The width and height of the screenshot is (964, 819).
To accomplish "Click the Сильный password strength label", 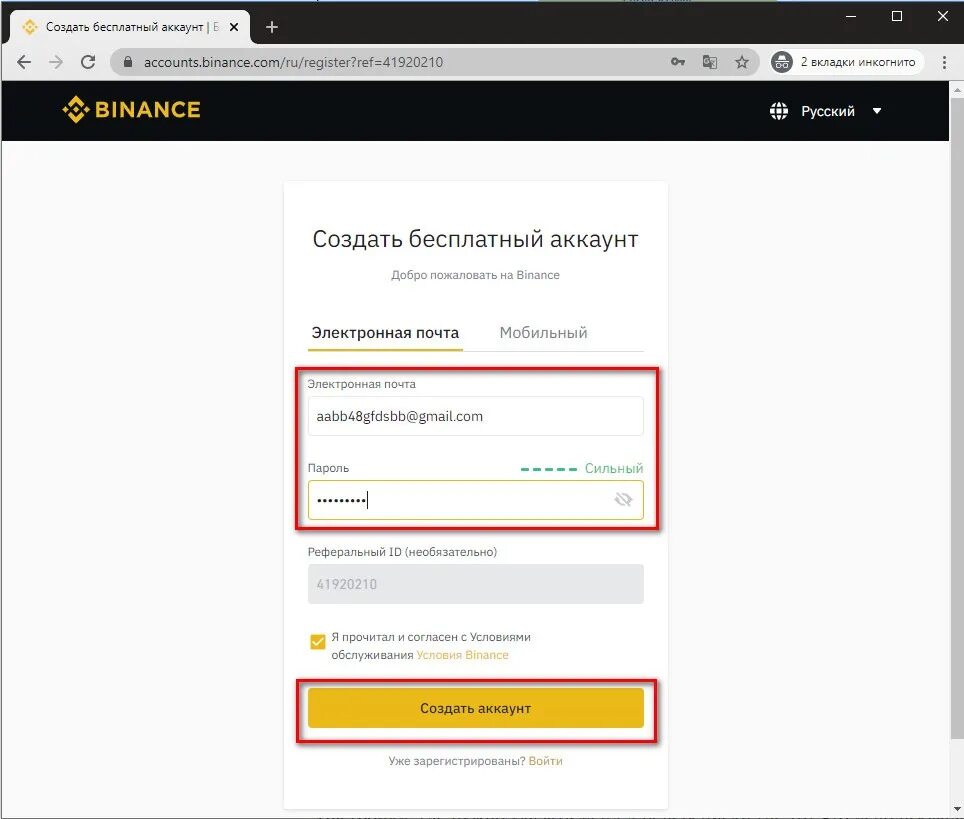I will 614,469.
